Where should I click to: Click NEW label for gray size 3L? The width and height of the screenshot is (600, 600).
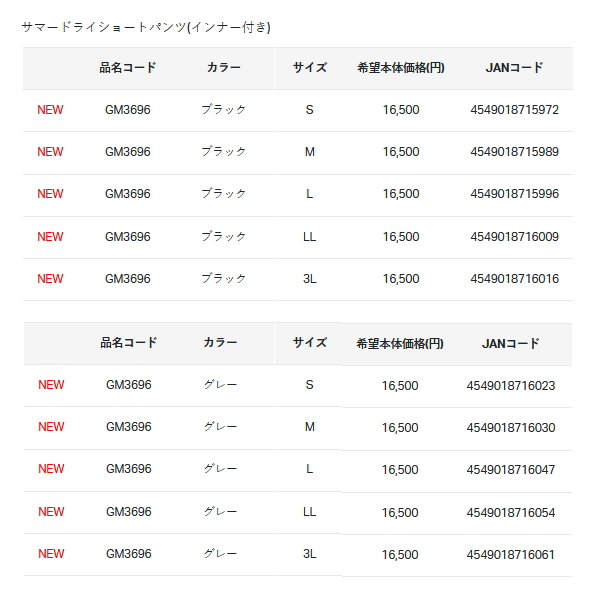tap(51, 554)
